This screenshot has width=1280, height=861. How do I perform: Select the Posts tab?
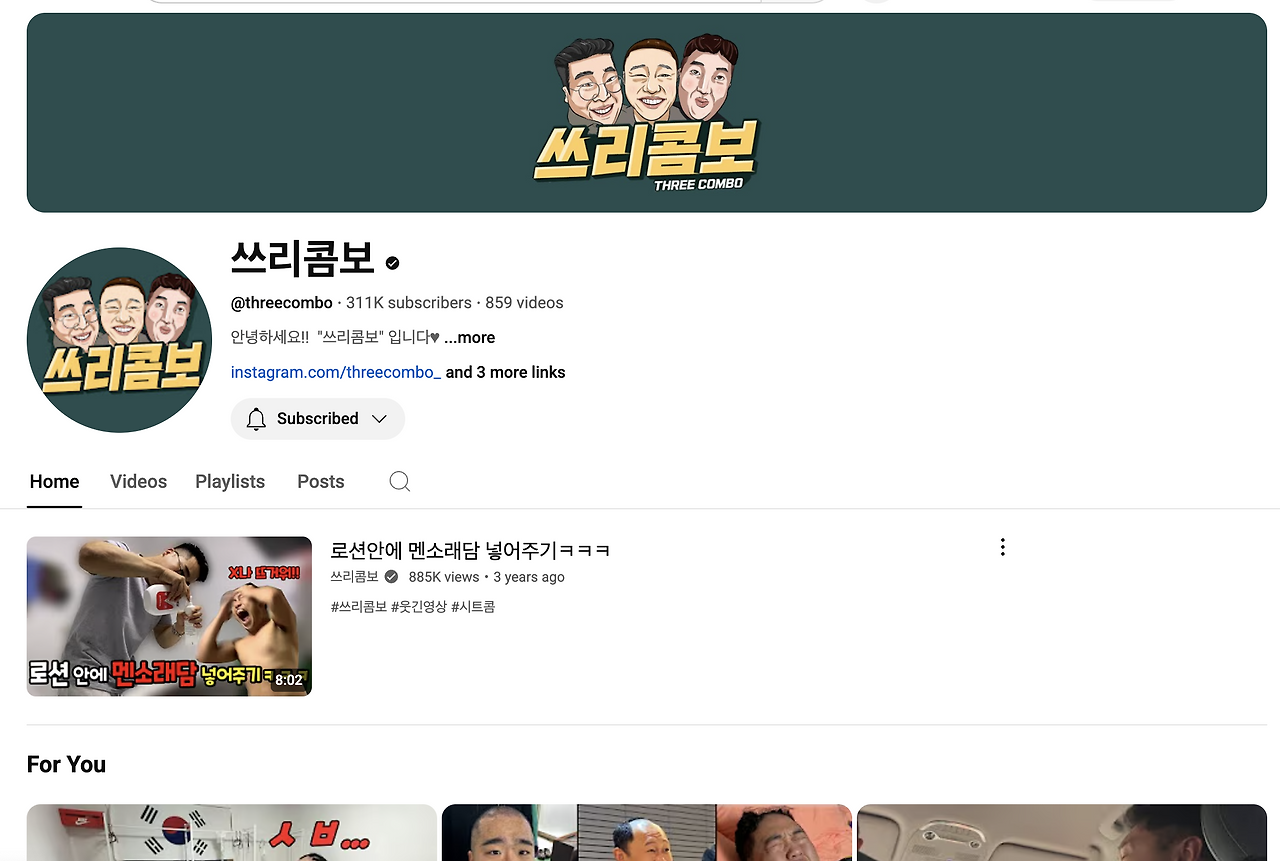click(x=320, y=481)
